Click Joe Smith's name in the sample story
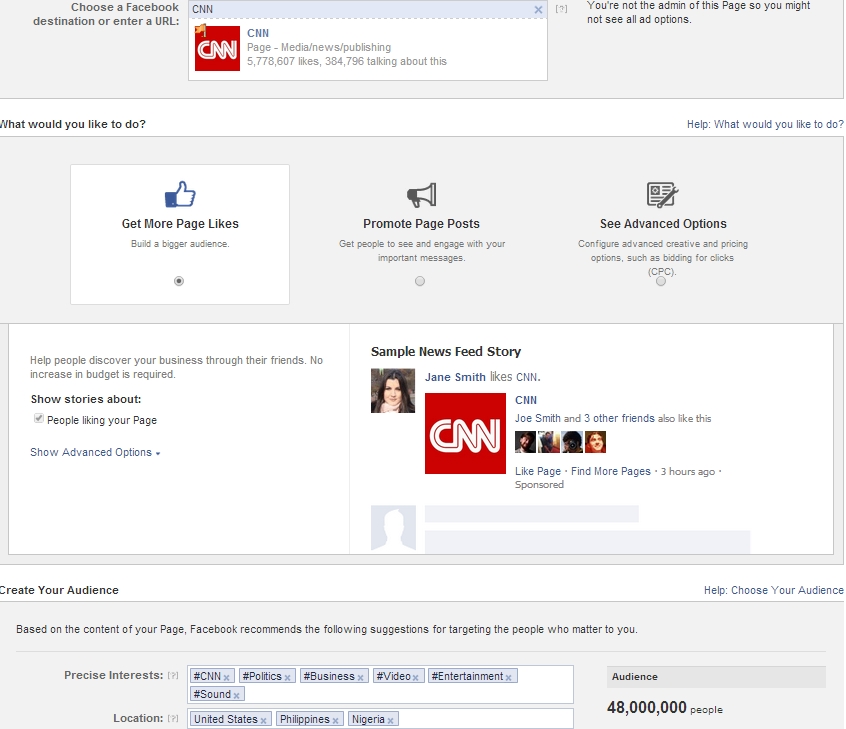The image size is (846, 729). tap(537, 418)
